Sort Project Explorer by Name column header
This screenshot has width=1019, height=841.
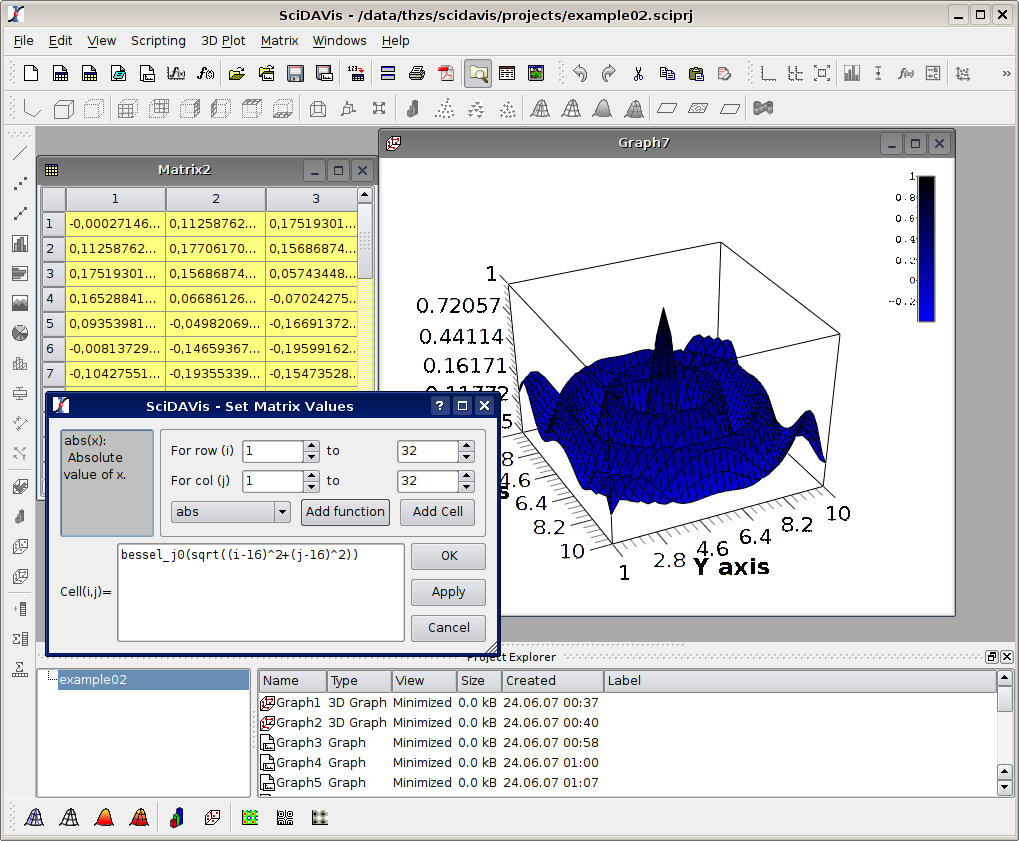292,680
